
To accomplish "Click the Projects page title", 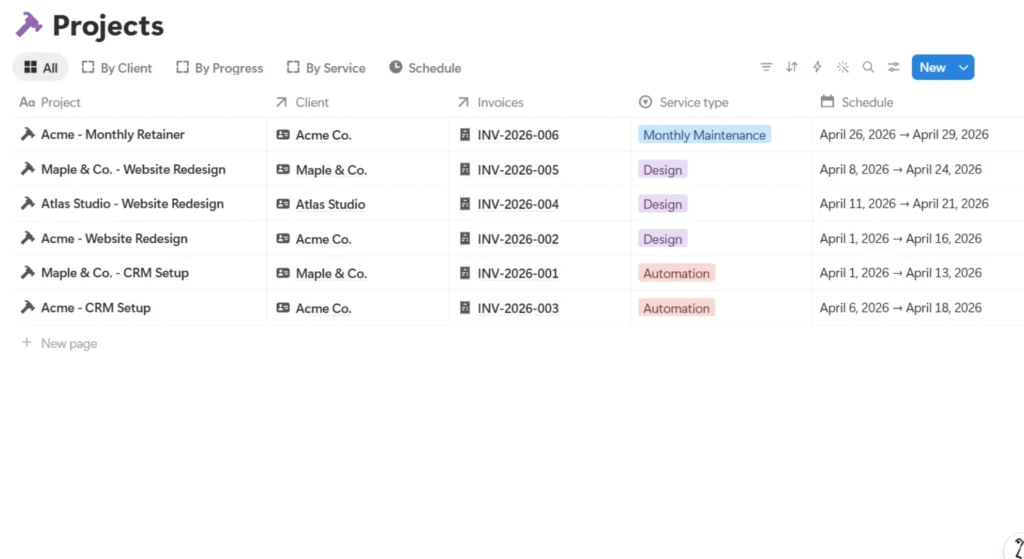I will [108, 25].
